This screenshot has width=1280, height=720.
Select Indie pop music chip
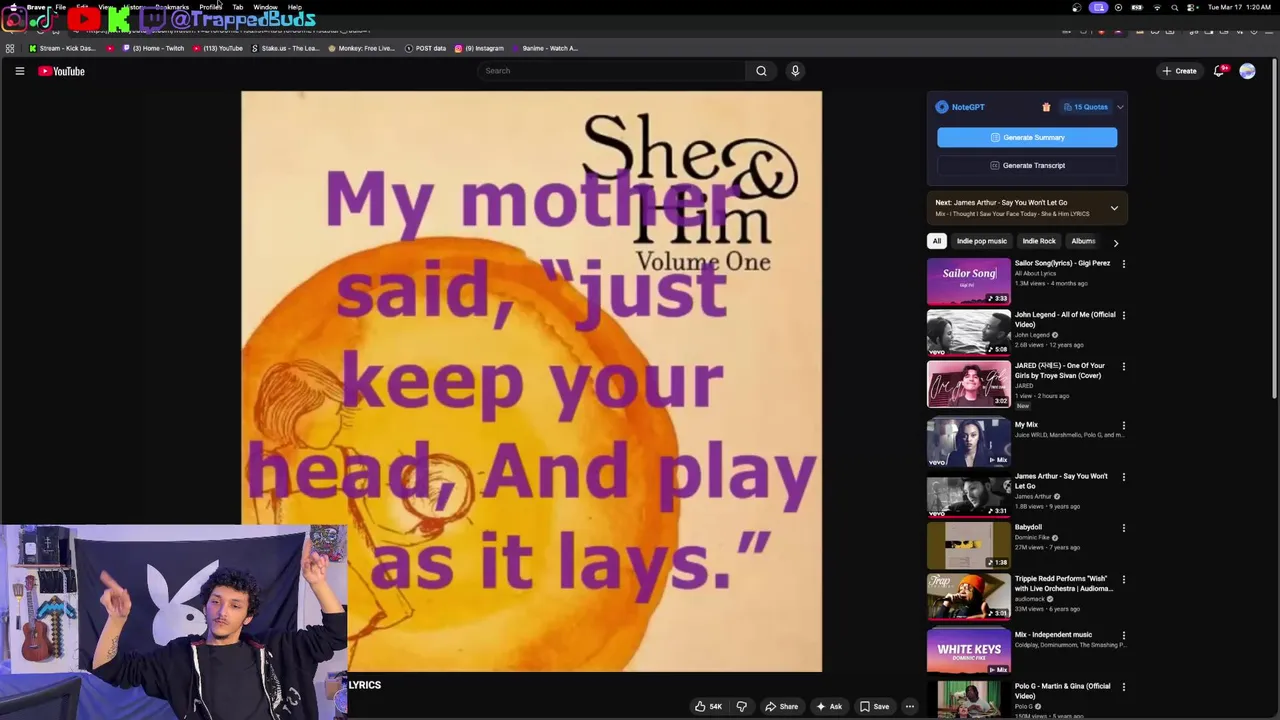pos(981,241)
